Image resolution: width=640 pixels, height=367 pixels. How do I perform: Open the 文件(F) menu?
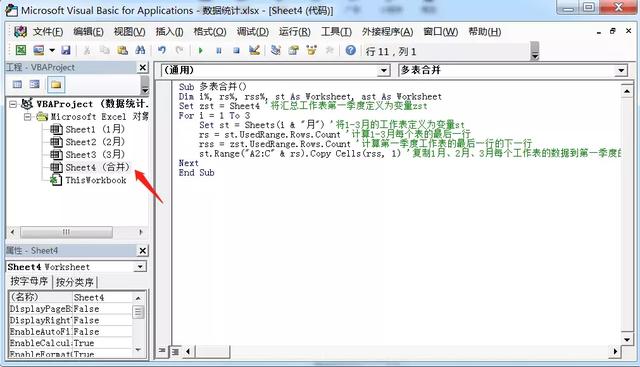click(x=48, y=32)
